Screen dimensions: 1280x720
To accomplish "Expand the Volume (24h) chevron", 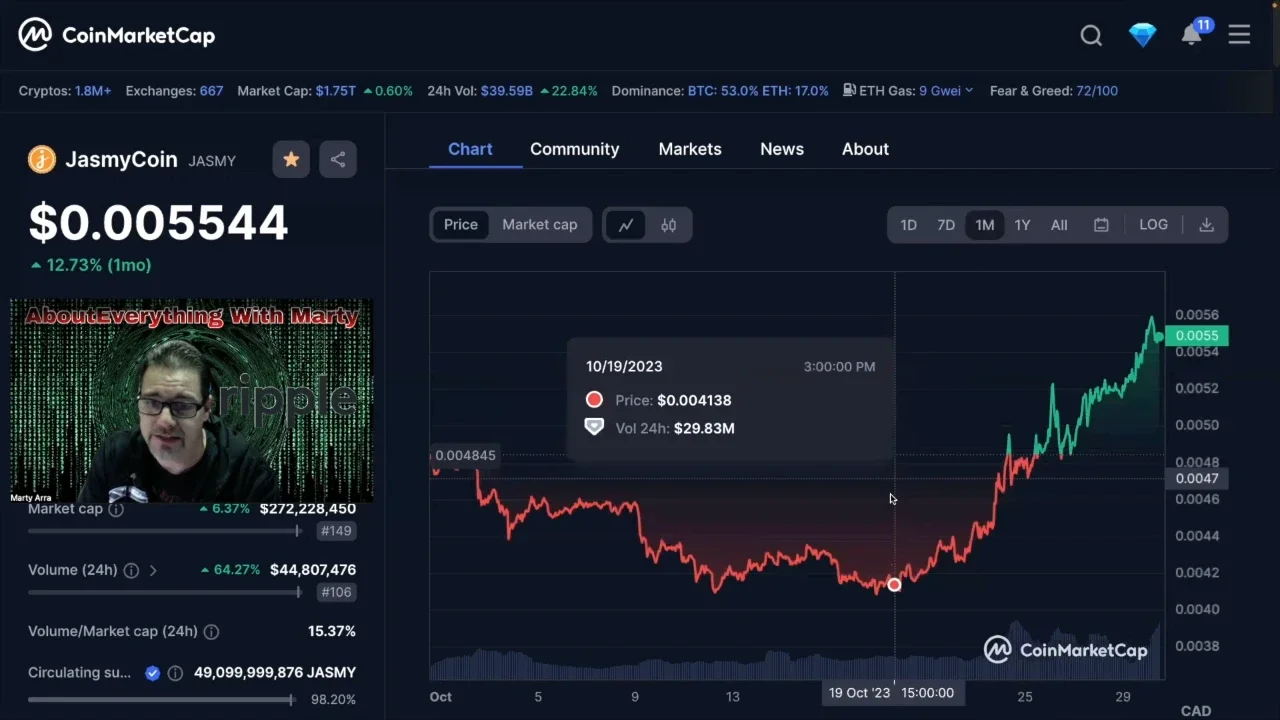I will 153,570.
